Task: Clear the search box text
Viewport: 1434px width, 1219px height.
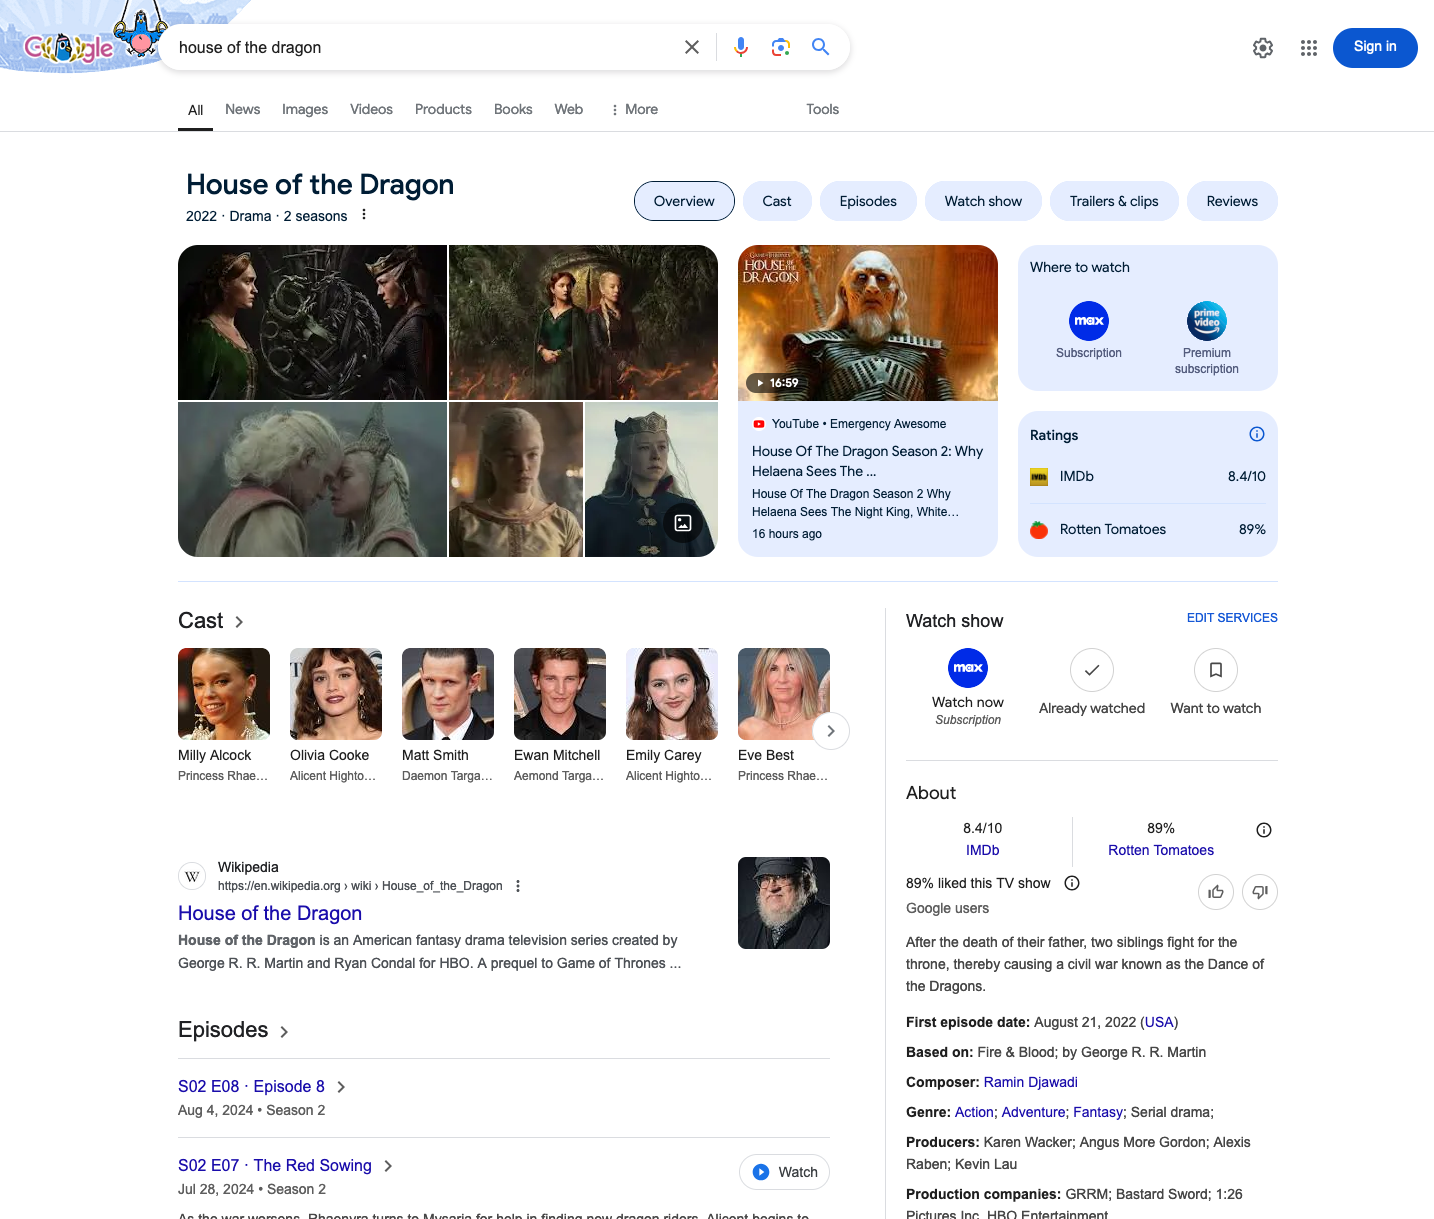Action: 691,47
